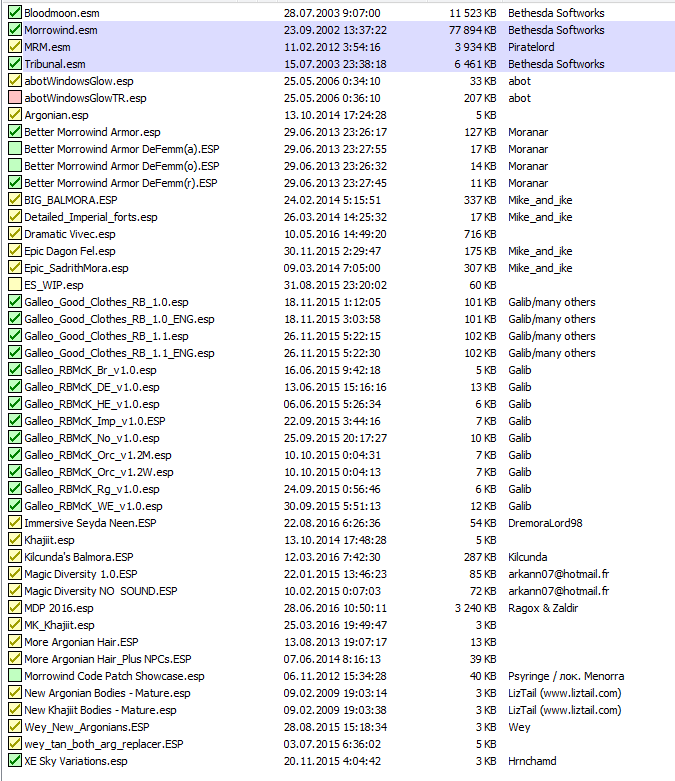
Task: Select Galleo_Good_Clothes_RB_1.0_ENG.esp file name
Action: (x=119, y=319)
